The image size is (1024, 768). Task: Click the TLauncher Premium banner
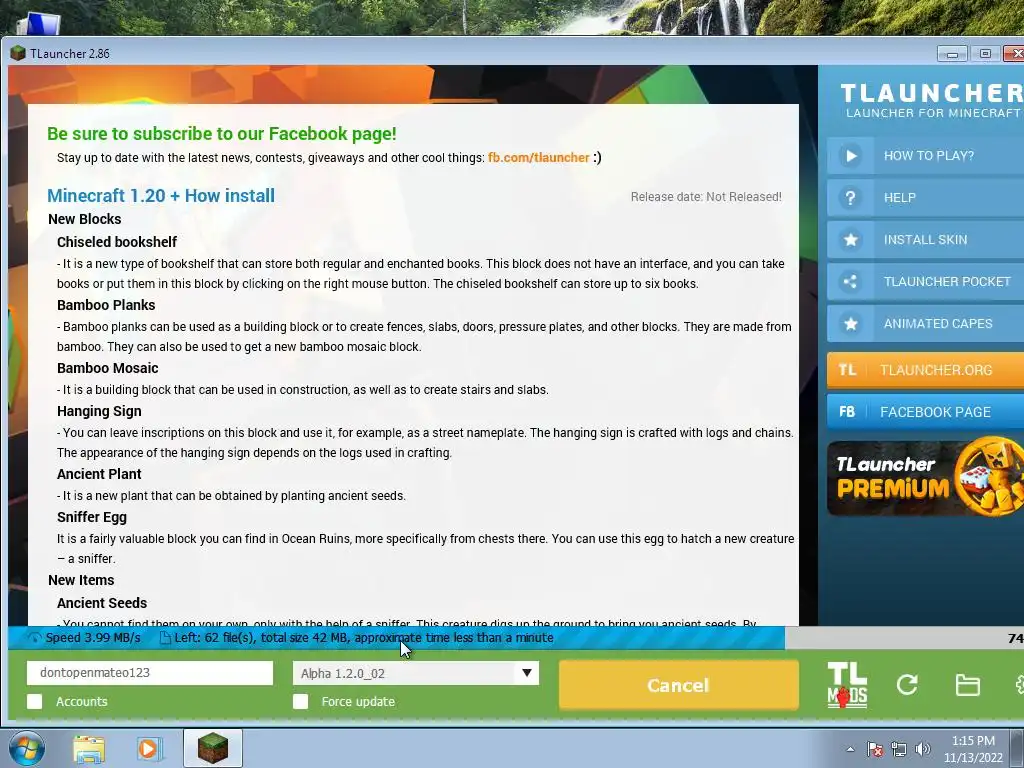click(x=925, y=479)
